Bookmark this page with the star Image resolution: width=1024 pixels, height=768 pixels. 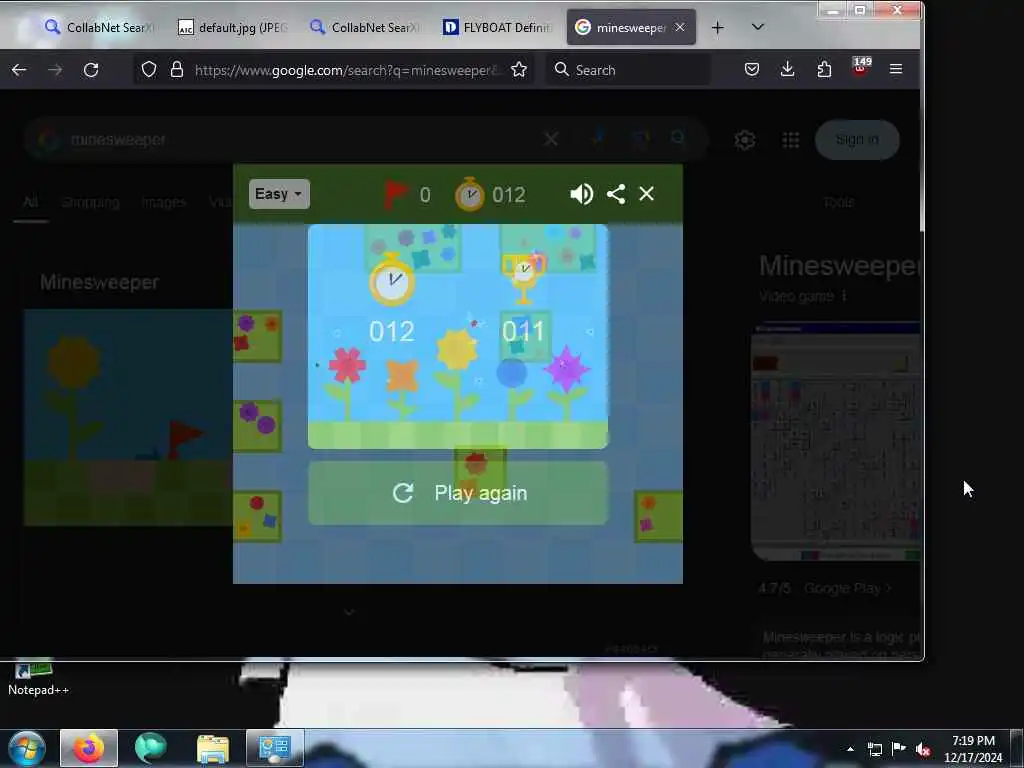[x=519, y=70]
